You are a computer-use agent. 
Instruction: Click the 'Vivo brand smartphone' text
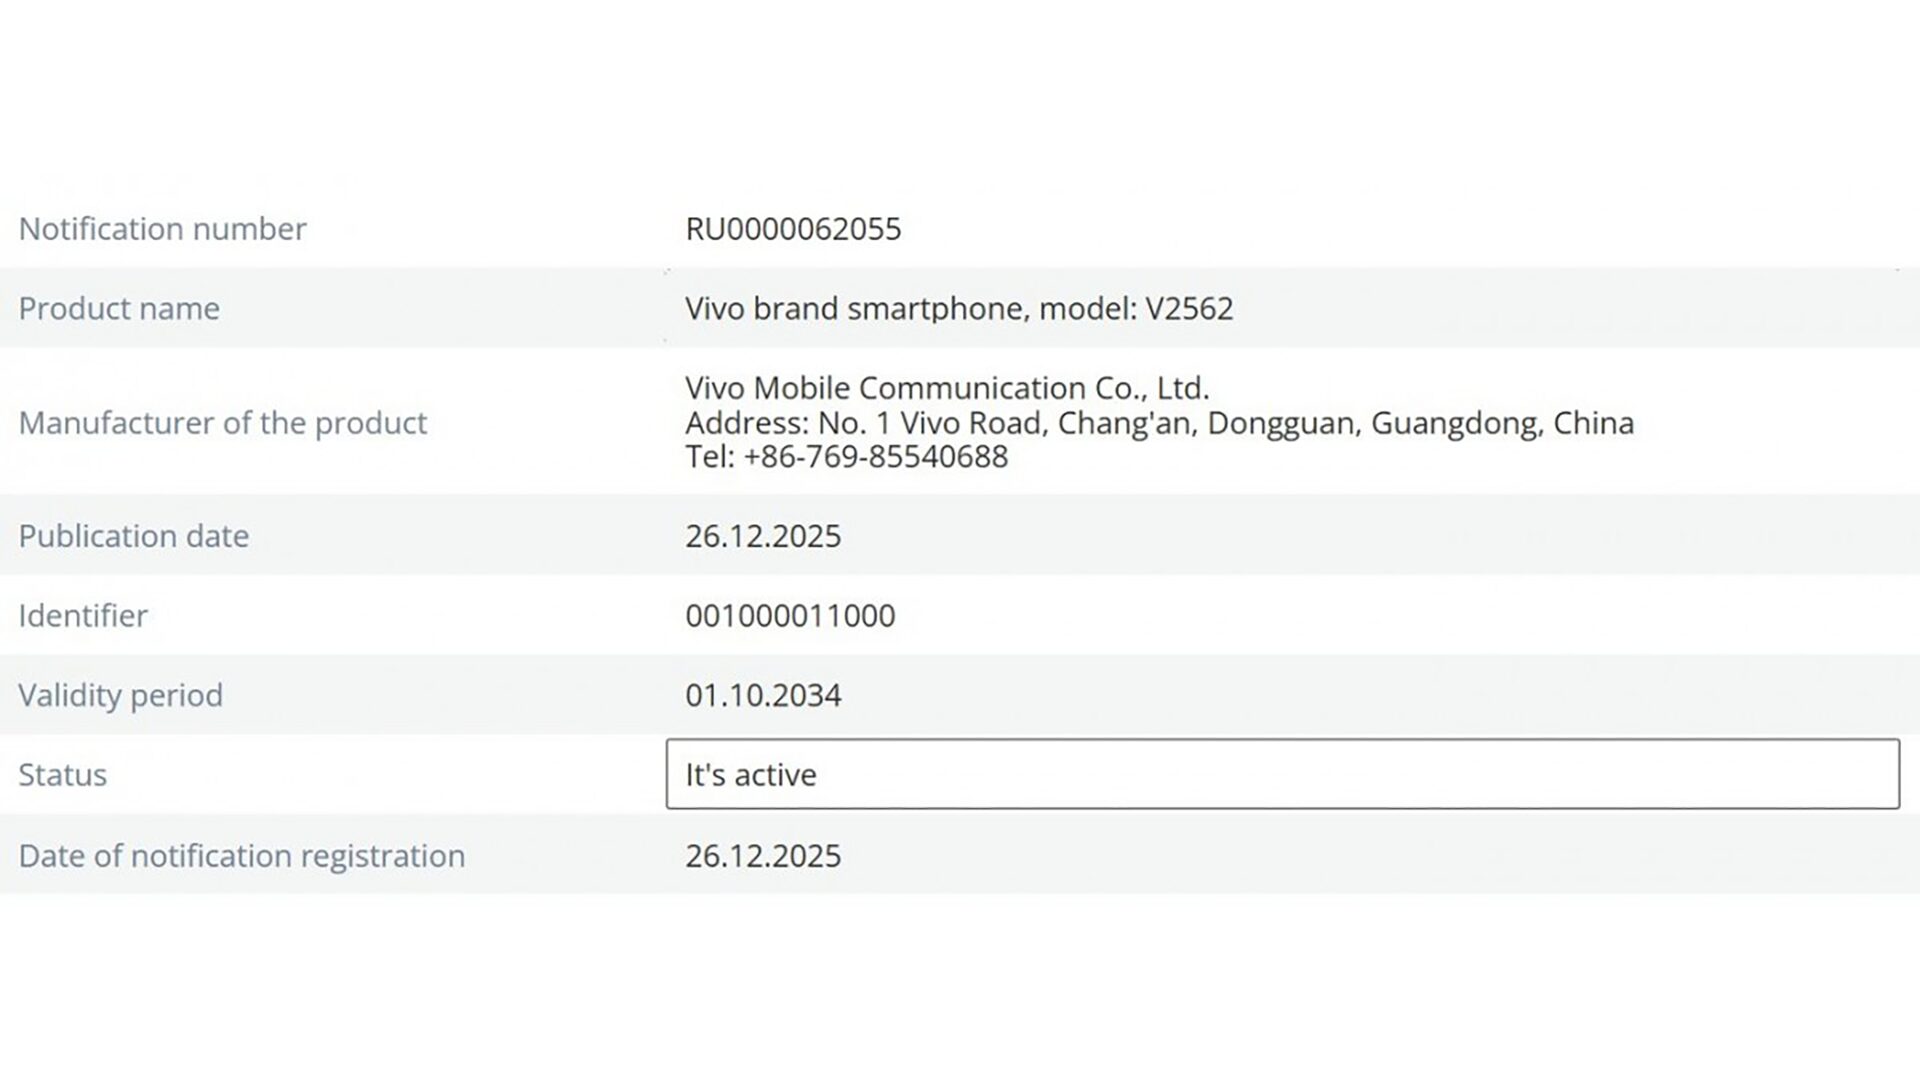[856, 308]
